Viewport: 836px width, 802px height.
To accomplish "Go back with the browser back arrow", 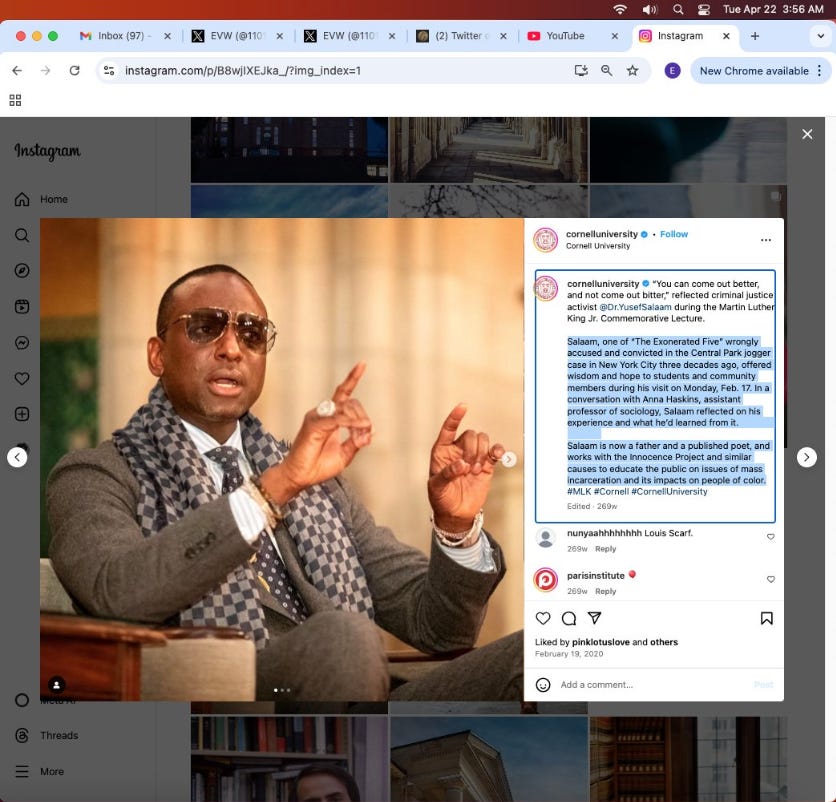I will (17, 71).
